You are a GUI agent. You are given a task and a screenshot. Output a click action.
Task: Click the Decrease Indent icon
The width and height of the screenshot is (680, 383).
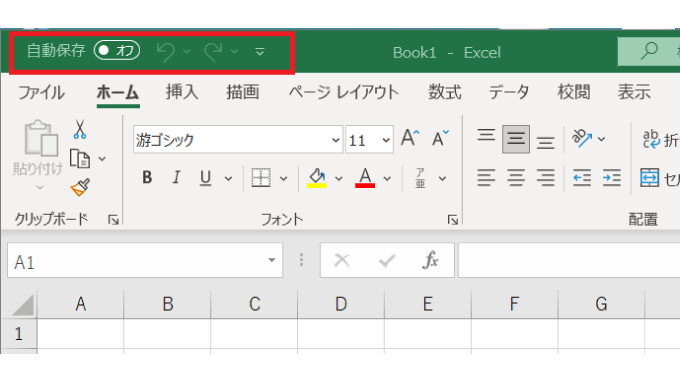click(582, 178)
